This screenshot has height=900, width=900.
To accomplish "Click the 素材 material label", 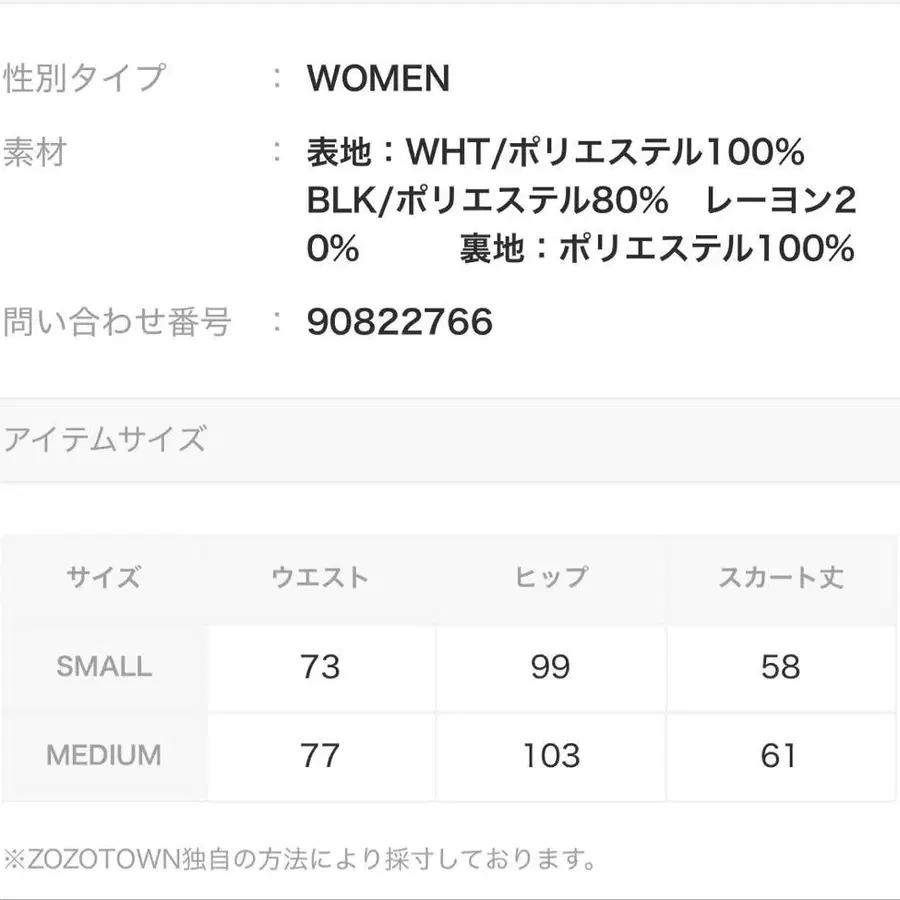I will coord(35,154).
